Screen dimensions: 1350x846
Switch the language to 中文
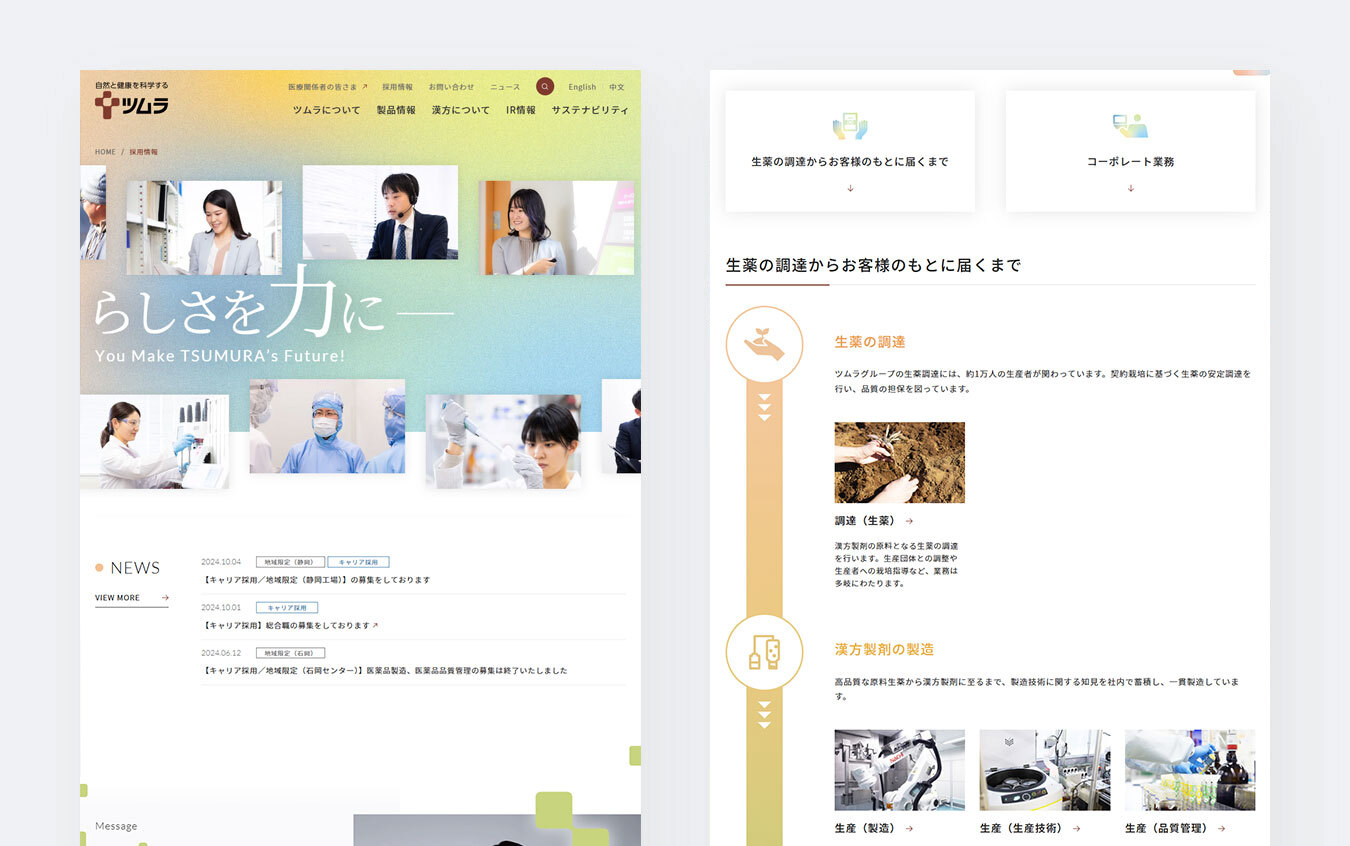[617, 87]
